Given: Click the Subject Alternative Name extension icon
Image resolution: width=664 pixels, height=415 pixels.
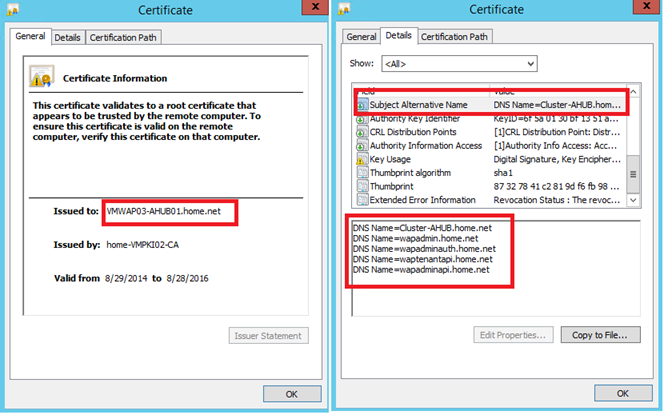Looking at the screenshot, I should [362, 105].
